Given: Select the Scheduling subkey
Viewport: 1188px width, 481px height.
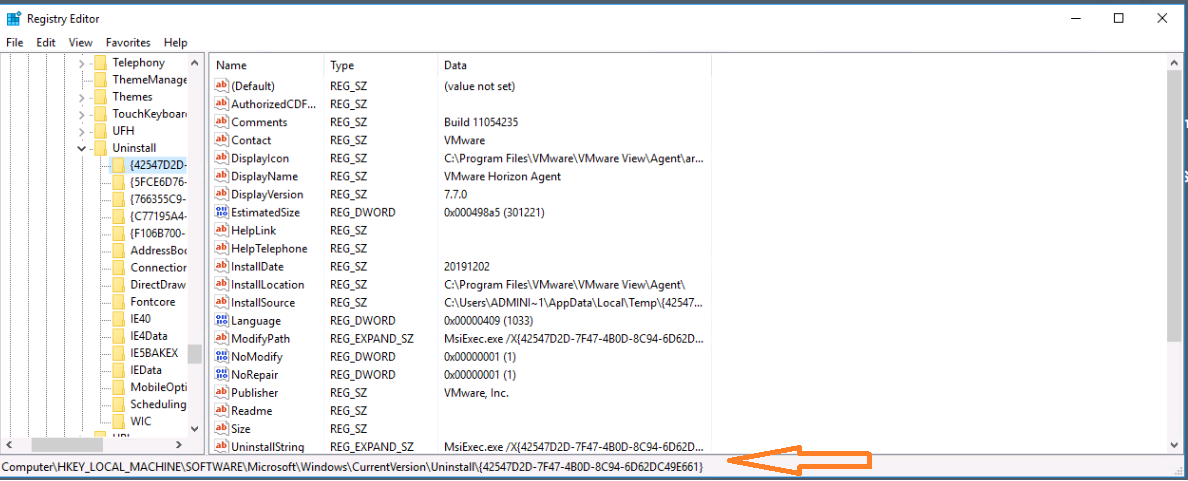Looking at the screenshot, I should (x=158, y=404).
